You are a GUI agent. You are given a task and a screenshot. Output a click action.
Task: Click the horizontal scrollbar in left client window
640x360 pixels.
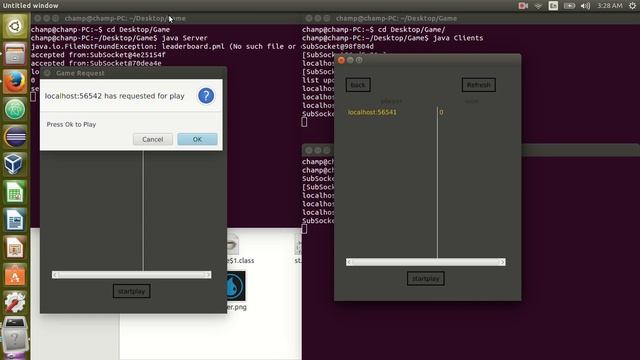131,275
